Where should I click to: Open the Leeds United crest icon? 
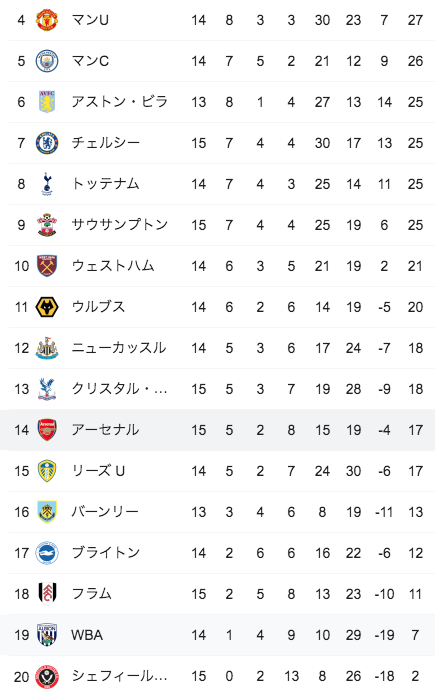pos(47,471)
